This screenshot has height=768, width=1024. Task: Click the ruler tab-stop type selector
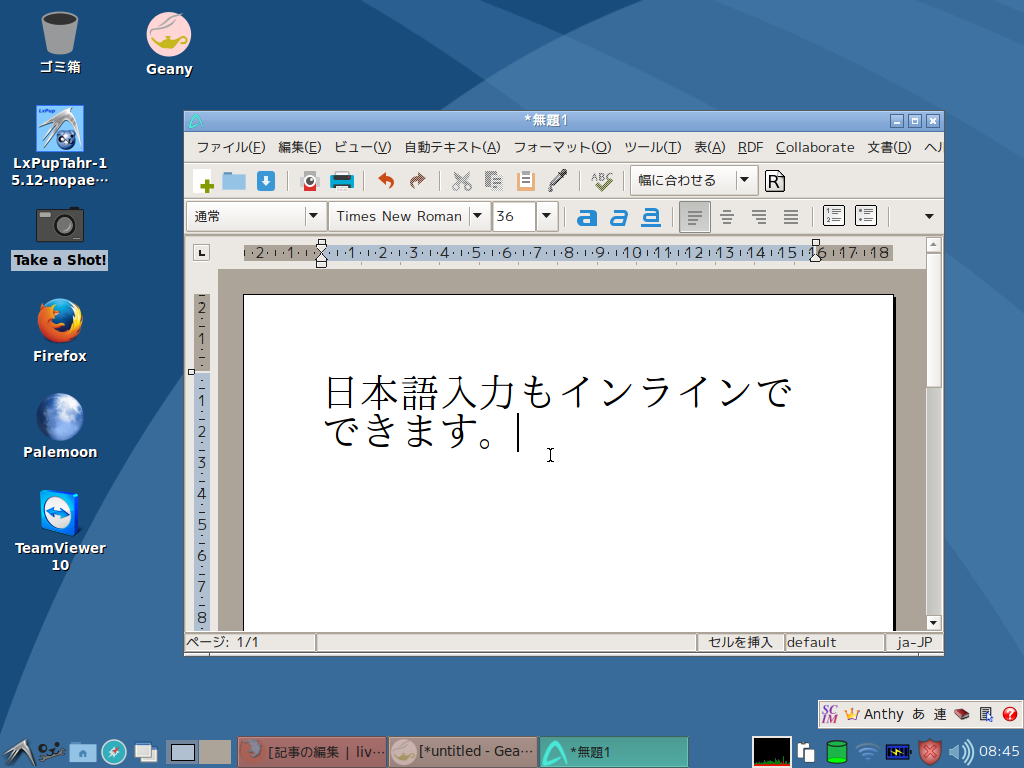click(201, 253)
